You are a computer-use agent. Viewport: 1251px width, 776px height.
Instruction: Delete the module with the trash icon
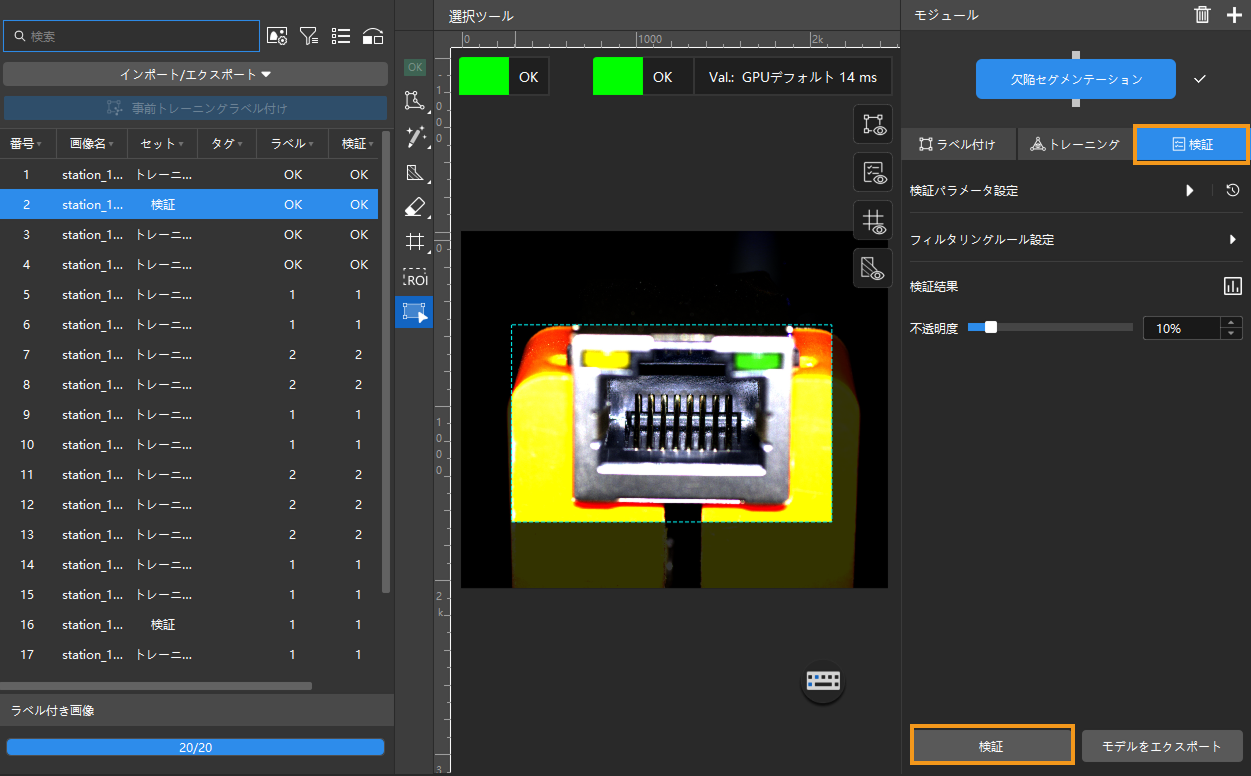click(x=1202, y=14)
